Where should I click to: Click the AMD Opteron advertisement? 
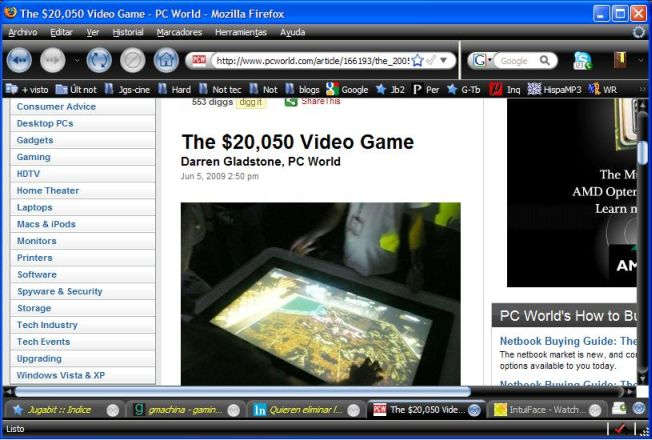571,193
